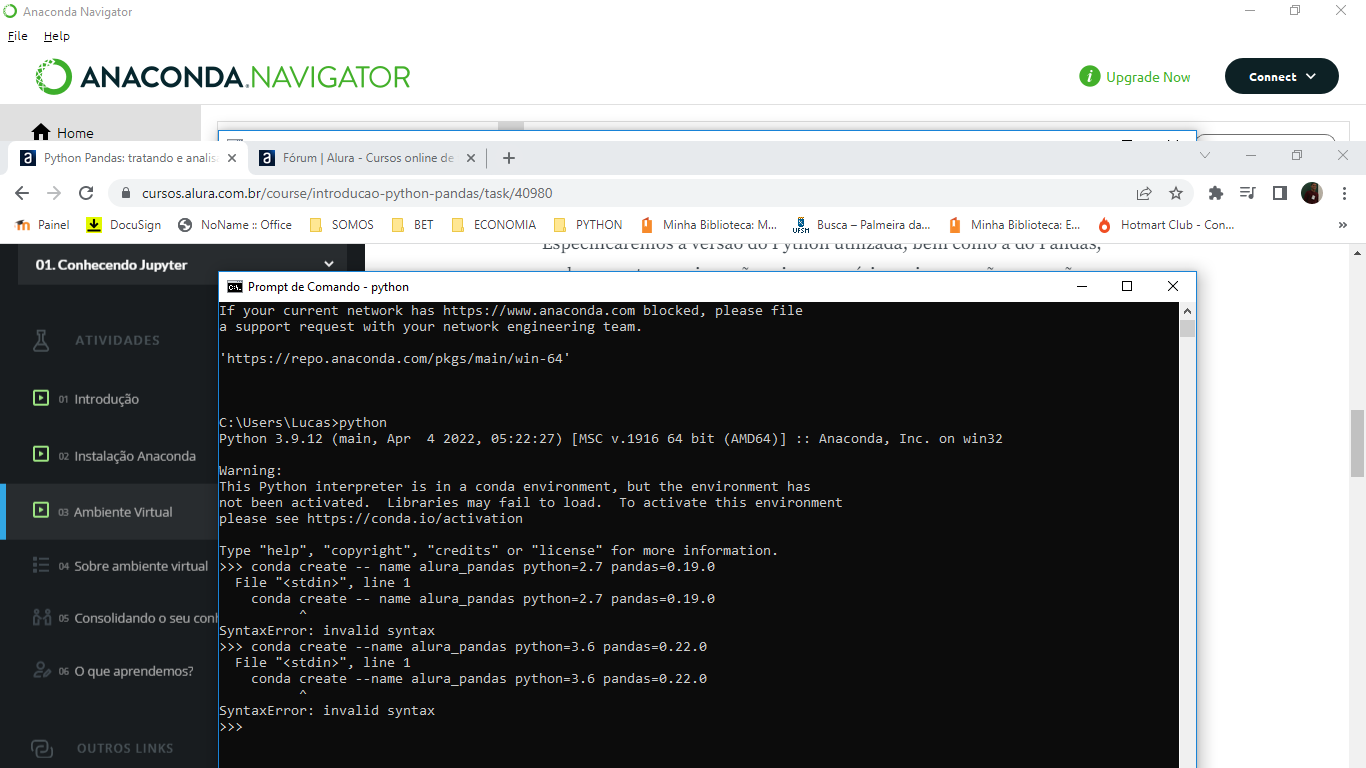Open lesson 01 Introdução
The image size is (1366, 768).
coord(107,399)
